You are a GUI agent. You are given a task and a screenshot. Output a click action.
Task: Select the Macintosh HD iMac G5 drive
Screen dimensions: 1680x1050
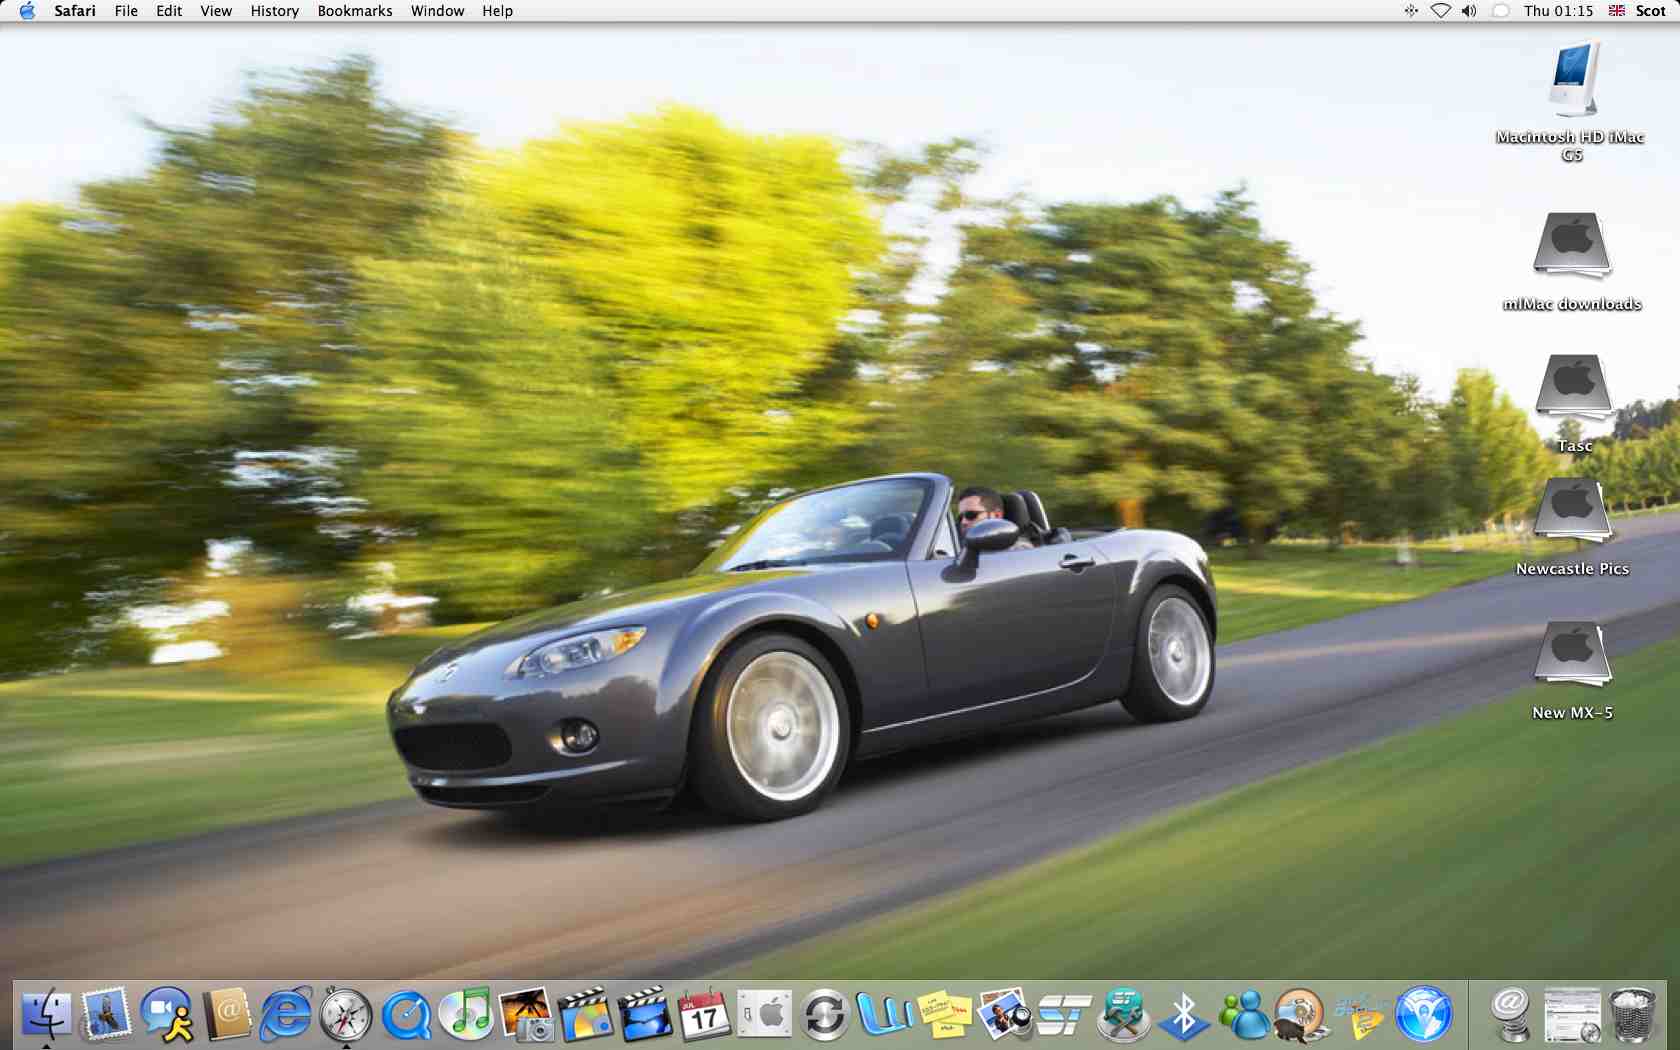pos(1572,82)
